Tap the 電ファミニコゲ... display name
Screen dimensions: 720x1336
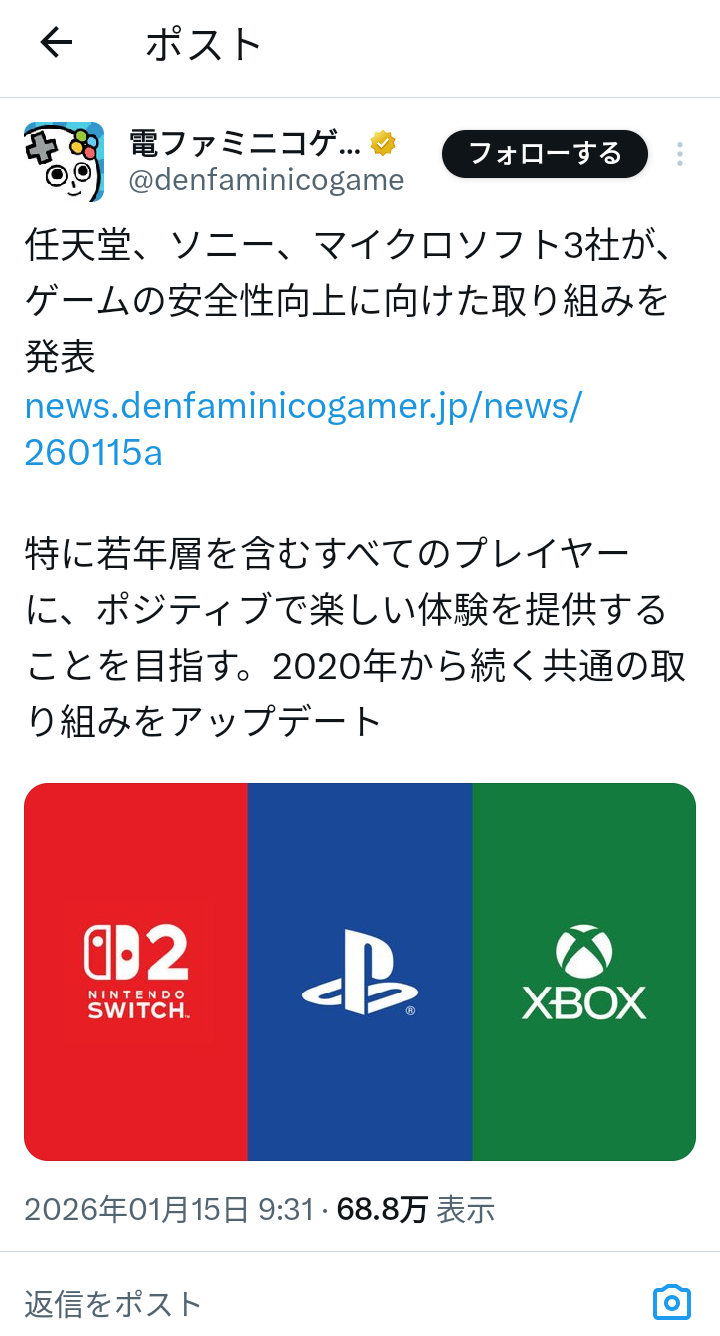pos(245,144)
